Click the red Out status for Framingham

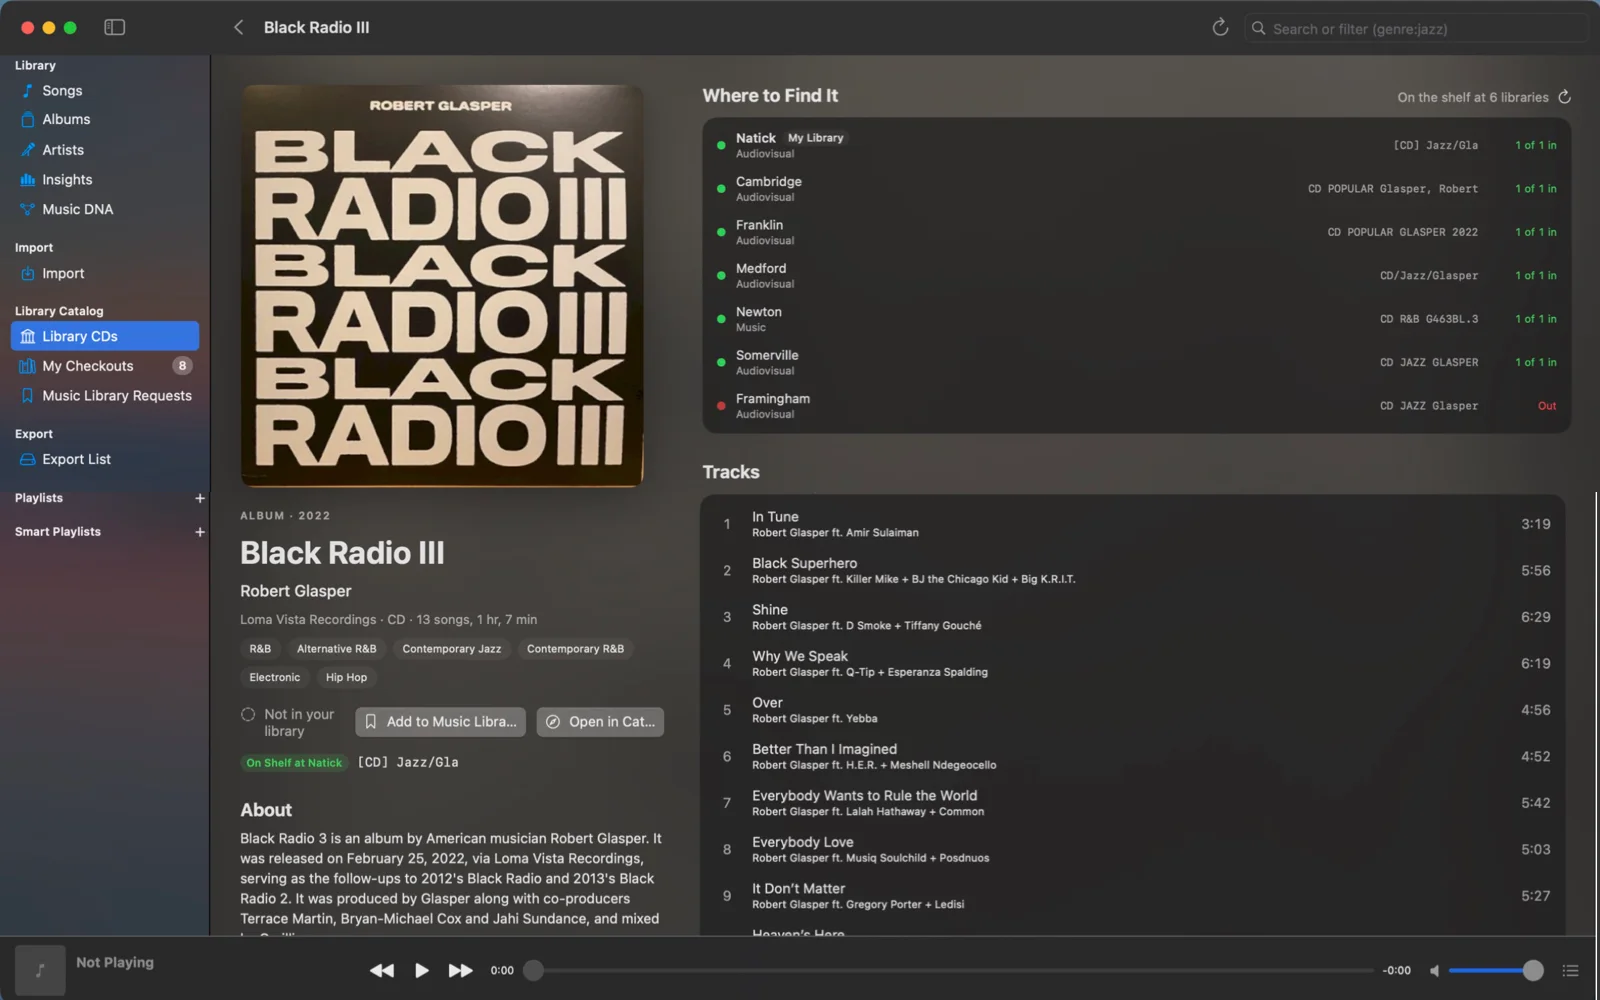pos(1546,406)
